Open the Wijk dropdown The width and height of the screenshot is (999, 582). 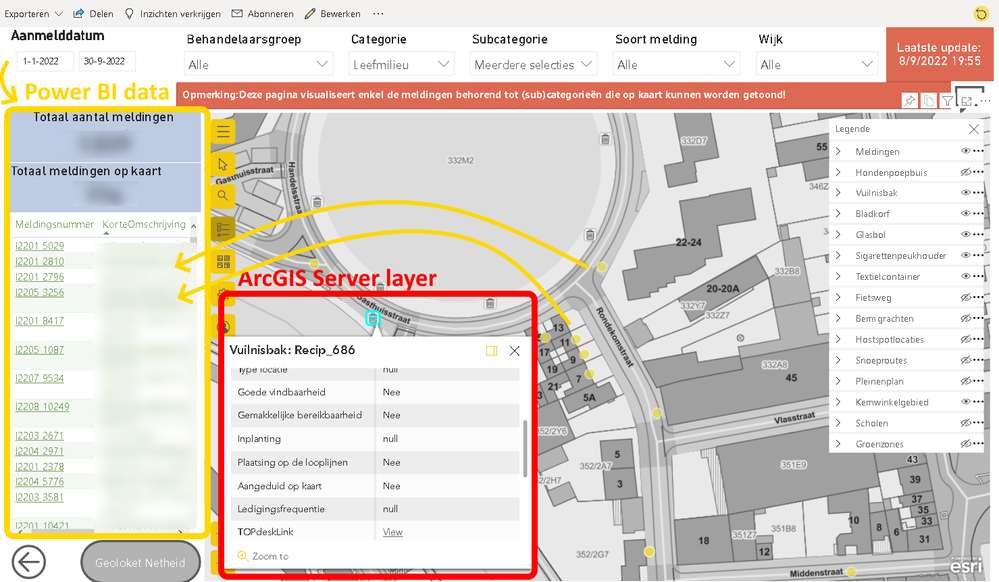[x=817, y=64]
